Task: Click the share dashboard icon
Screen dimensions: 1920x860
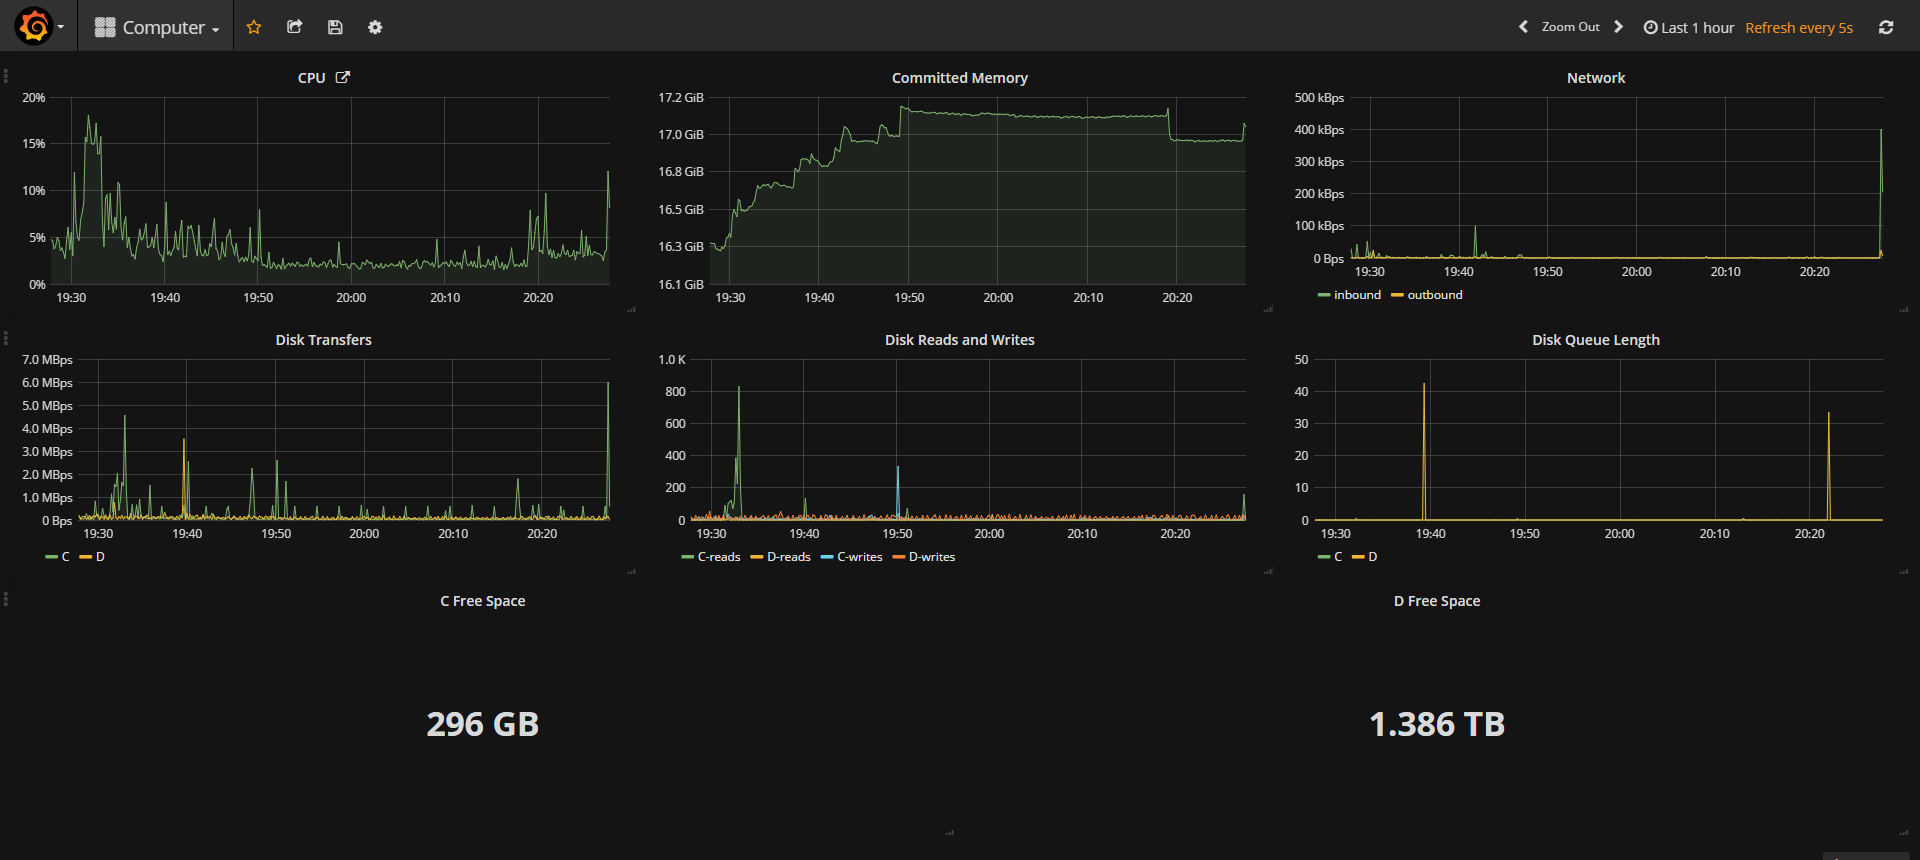Action: [x=294, y=27]
